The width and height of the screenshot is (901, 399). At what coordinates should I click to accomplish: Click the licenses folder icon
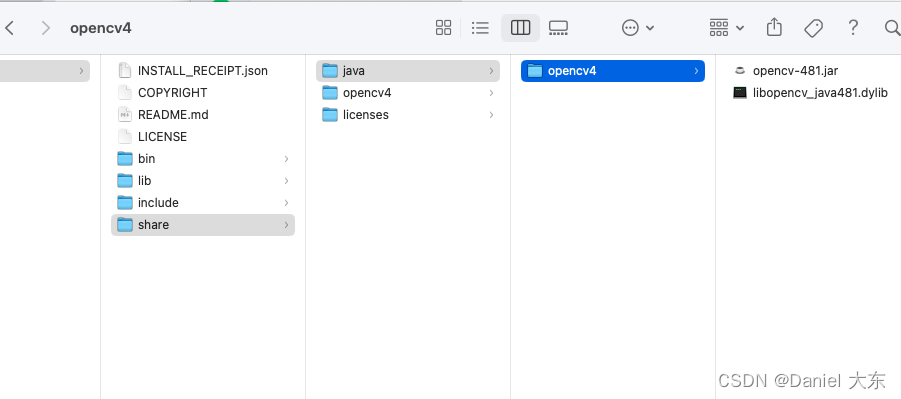[330, 114]
